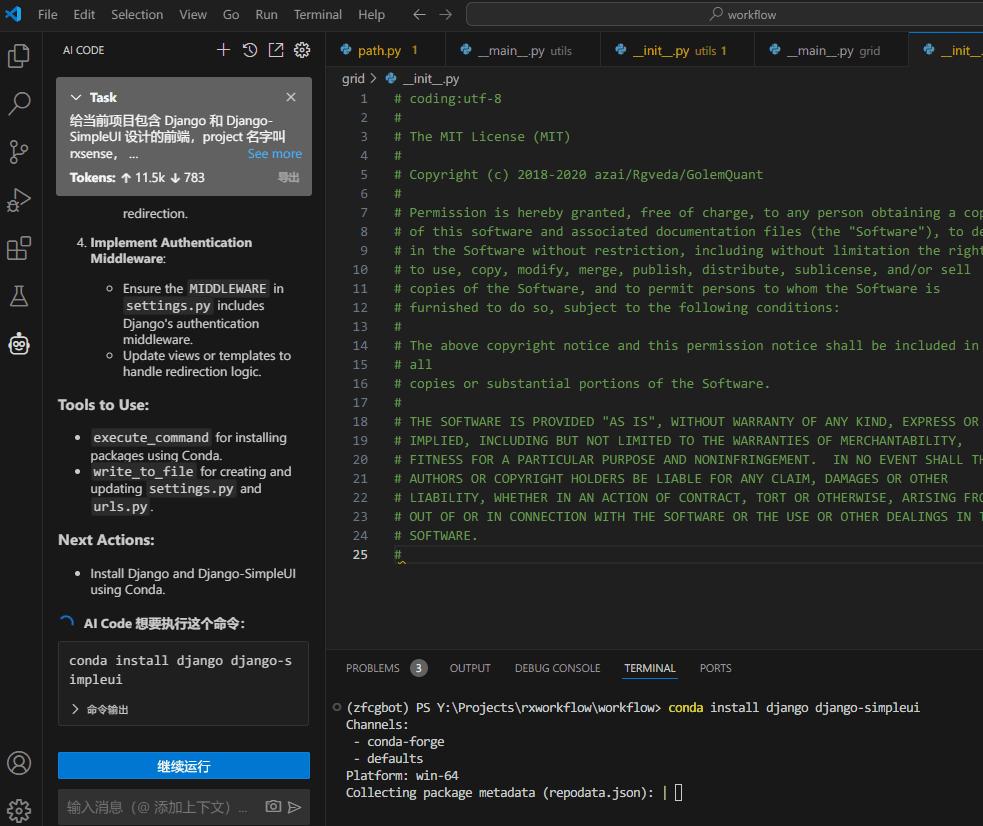The image size is (983, 826).
Task: Close the Task card with X
Action: pos(291,97)
